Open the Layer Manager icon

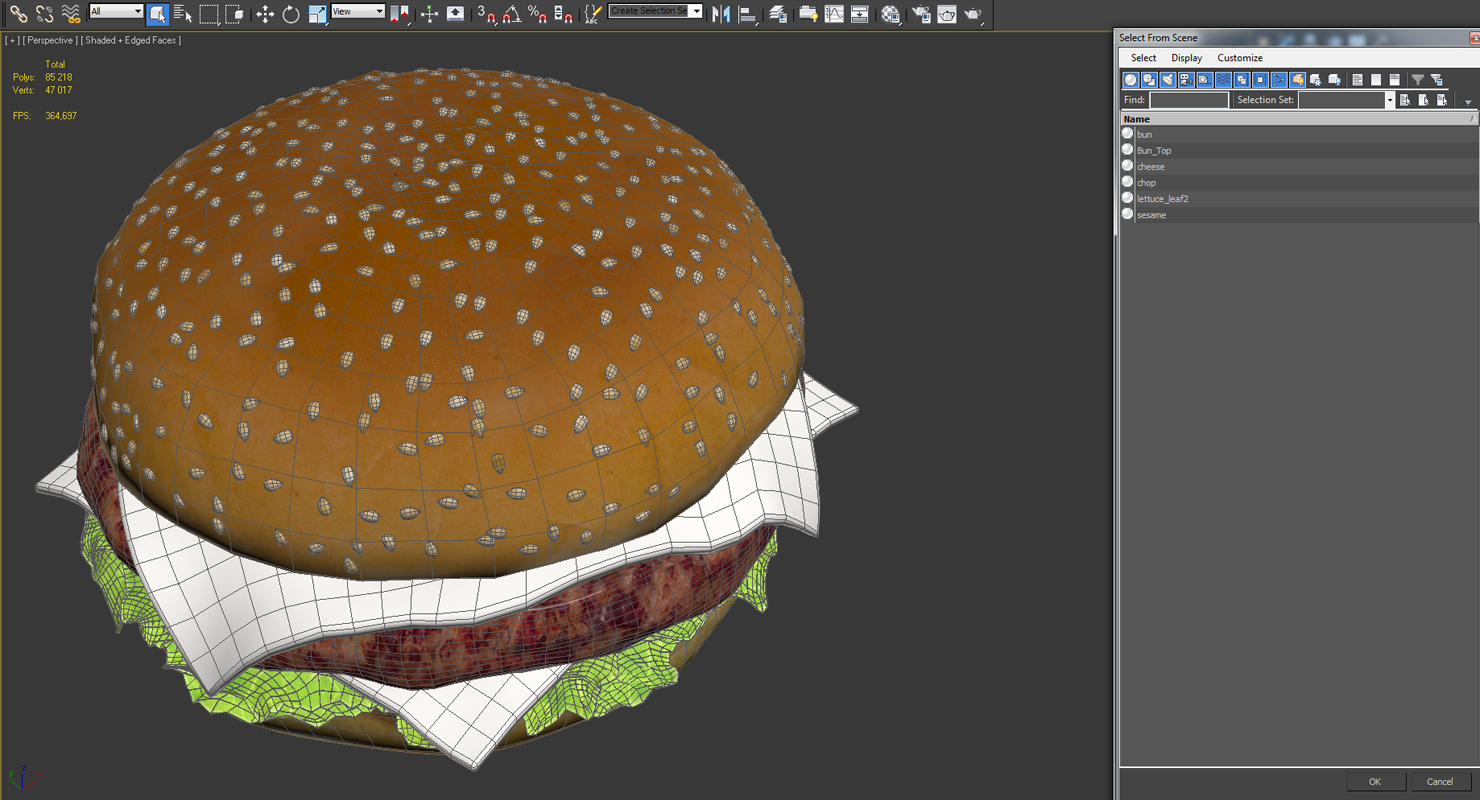pyautogui.click(x=778, y=14)
